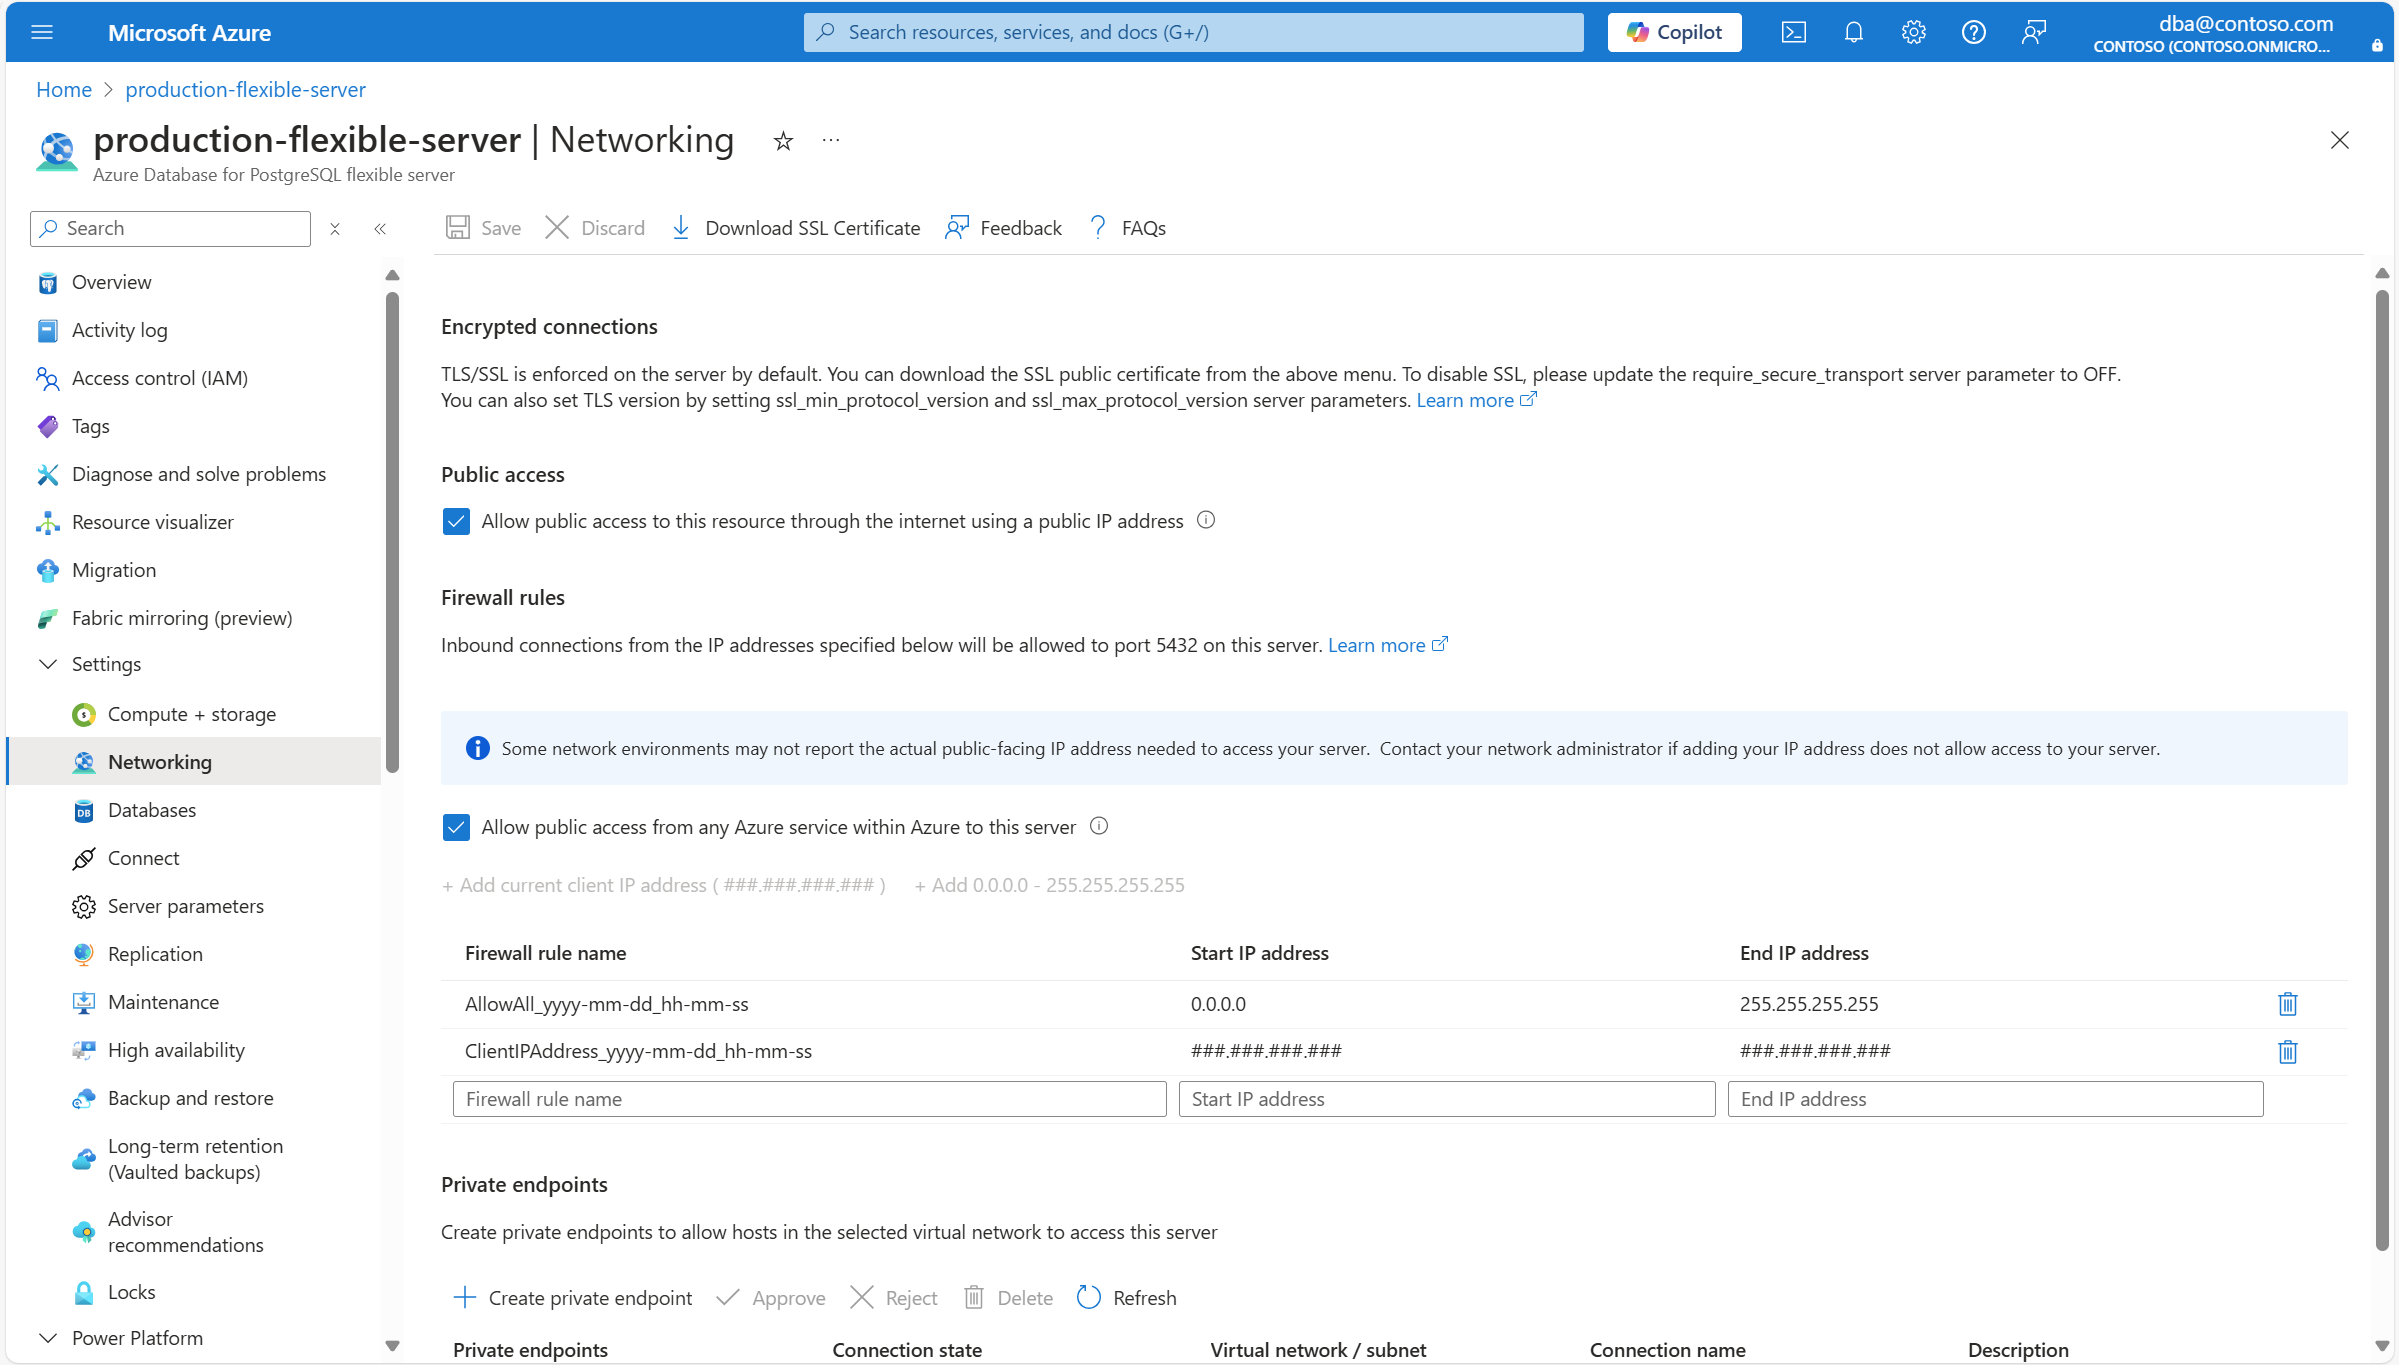This screenshot has height=1365, width=2399.
Task: Open the Help menu
Action: click(x=1973, y=31)
